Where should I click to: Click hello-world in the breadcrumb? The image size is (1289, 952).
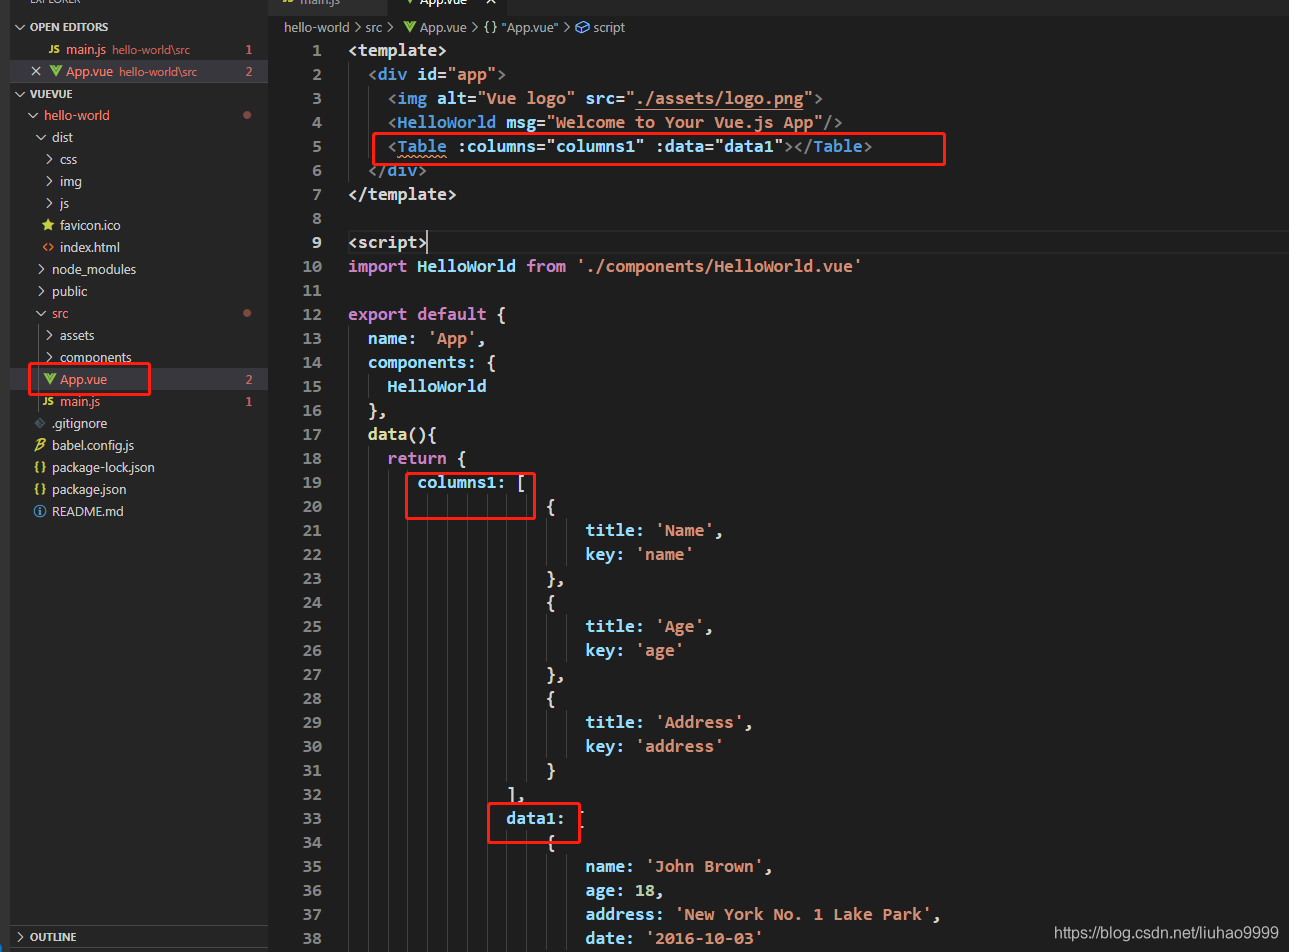[x=317, y=27]
